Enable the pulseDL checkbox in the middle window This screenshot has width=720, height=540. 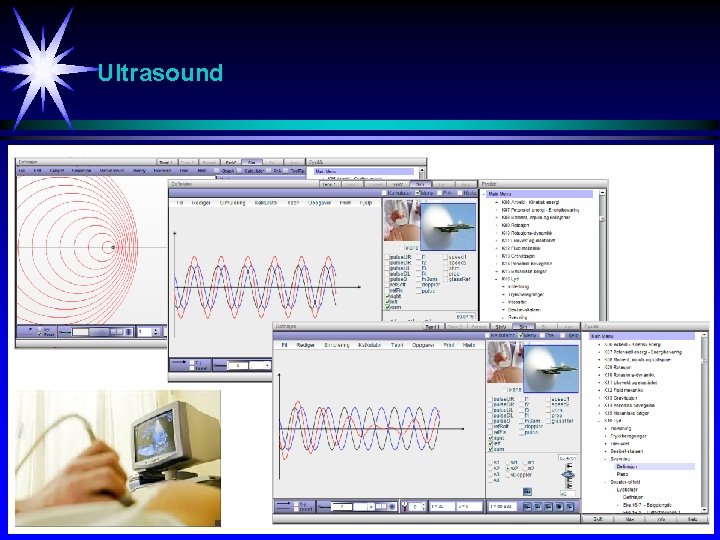(387, 274)
